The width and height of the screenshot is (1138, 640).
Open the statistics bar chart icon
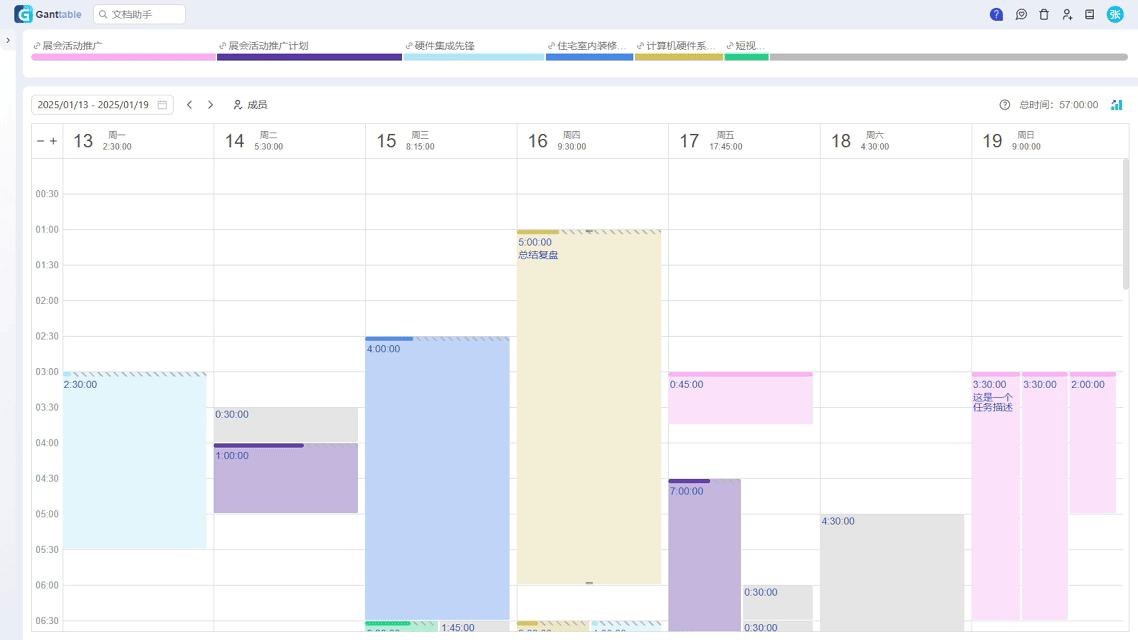pos(1116,105)
